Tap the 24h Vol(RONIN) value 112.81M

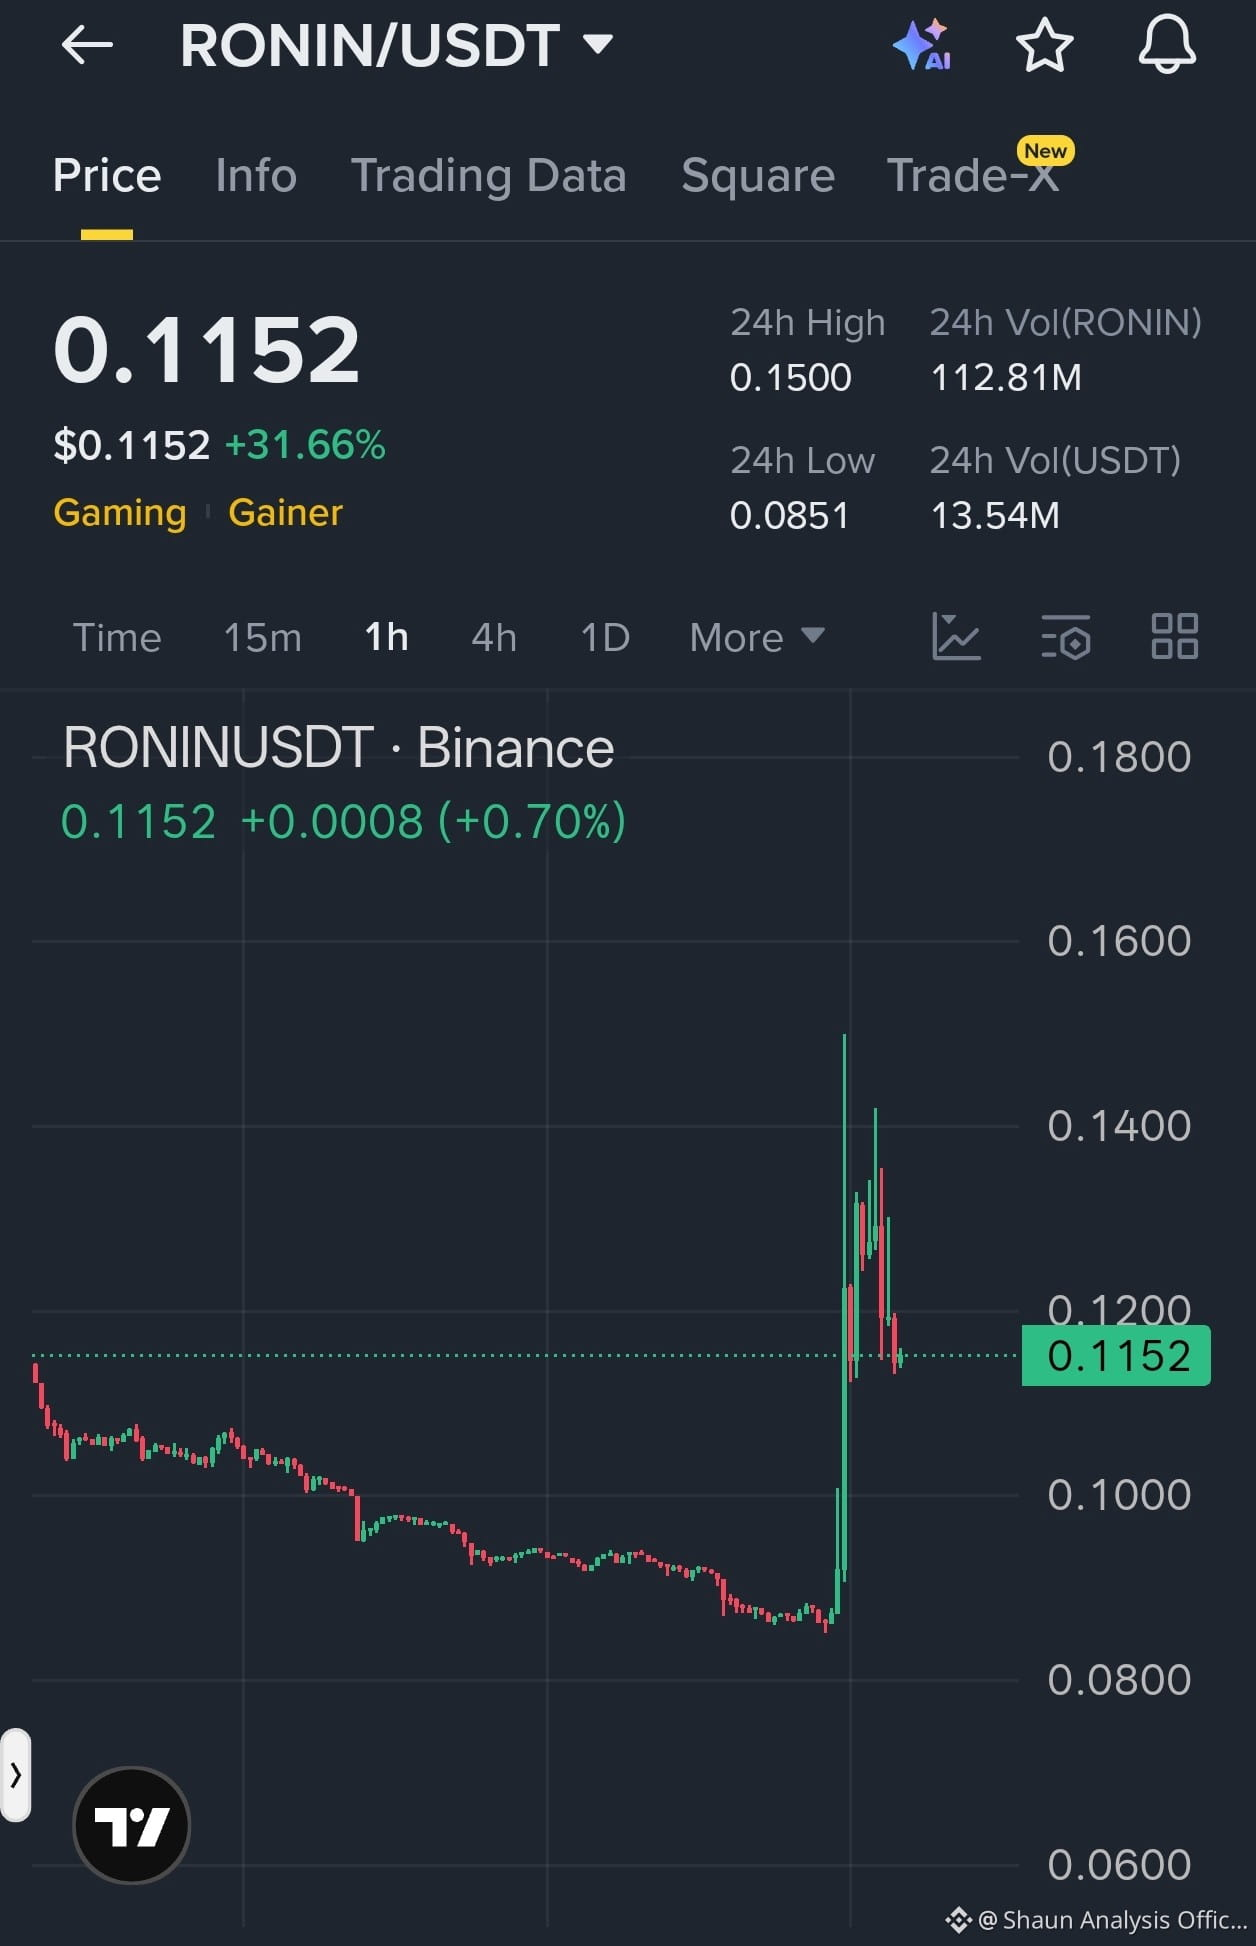click(x=1006, y=378)
